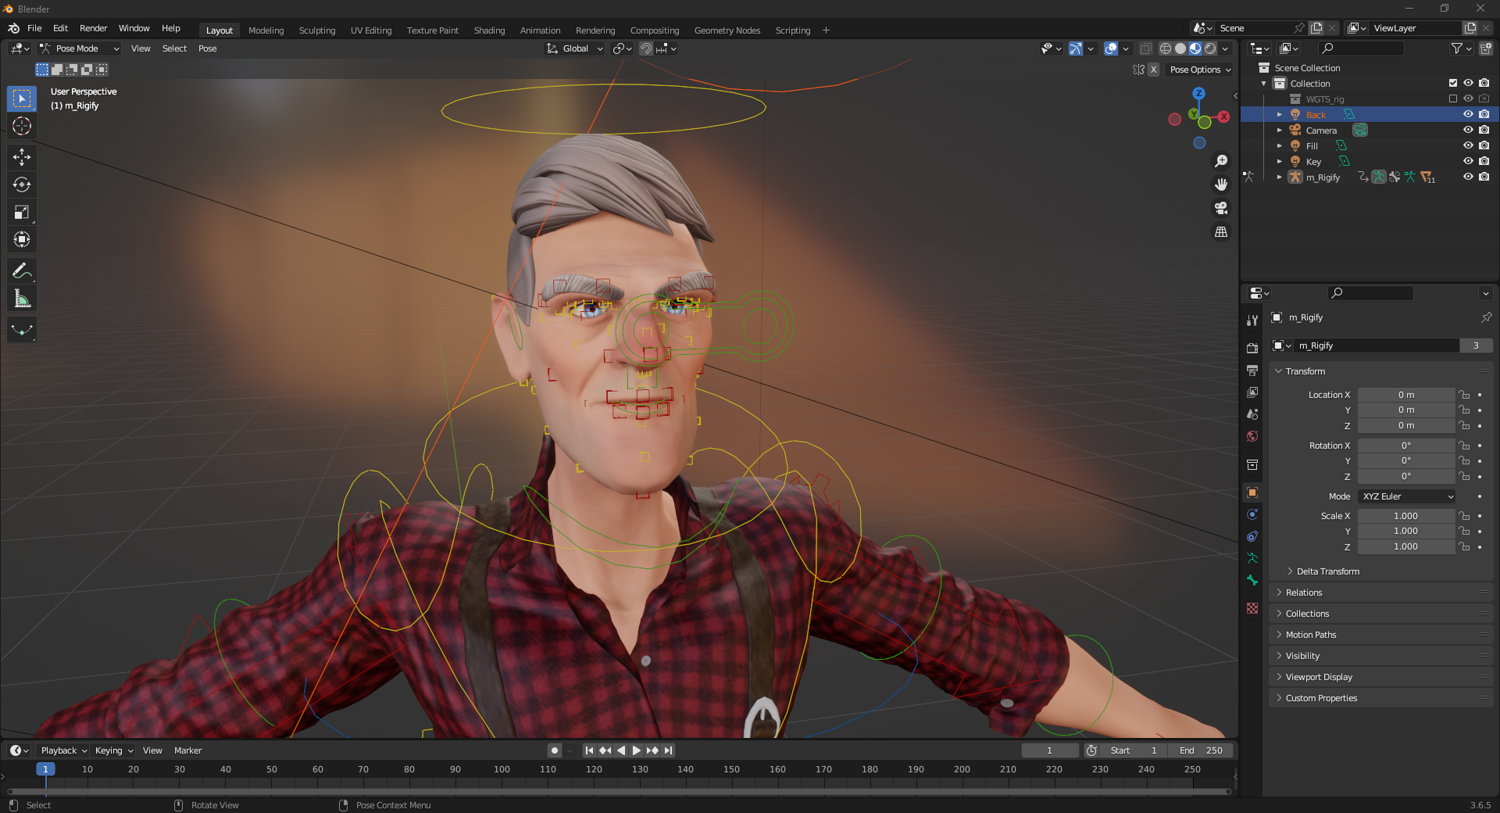The image size is (1500, 813).
Task: Click the viewport zoom magnifier gizmo
Action: (x=1221, y=161)
